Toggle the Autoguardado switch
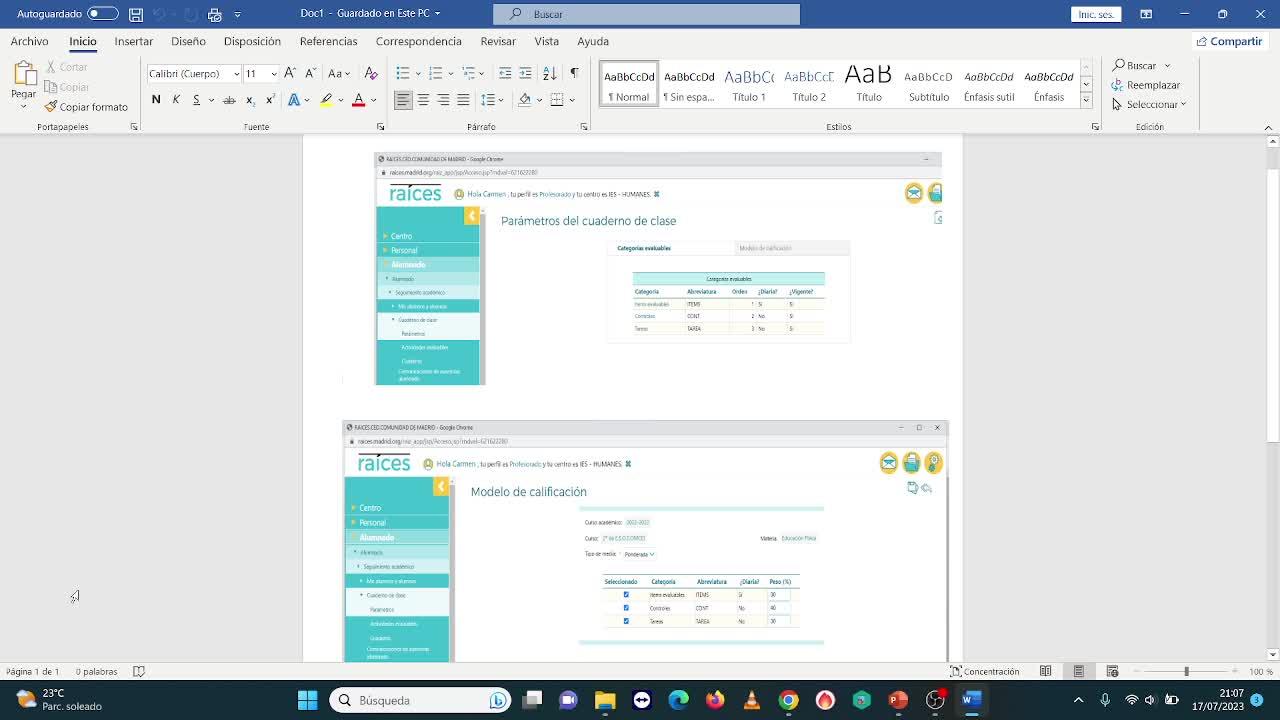Screen dimensions: 1280x720 [x=102, y=14]
